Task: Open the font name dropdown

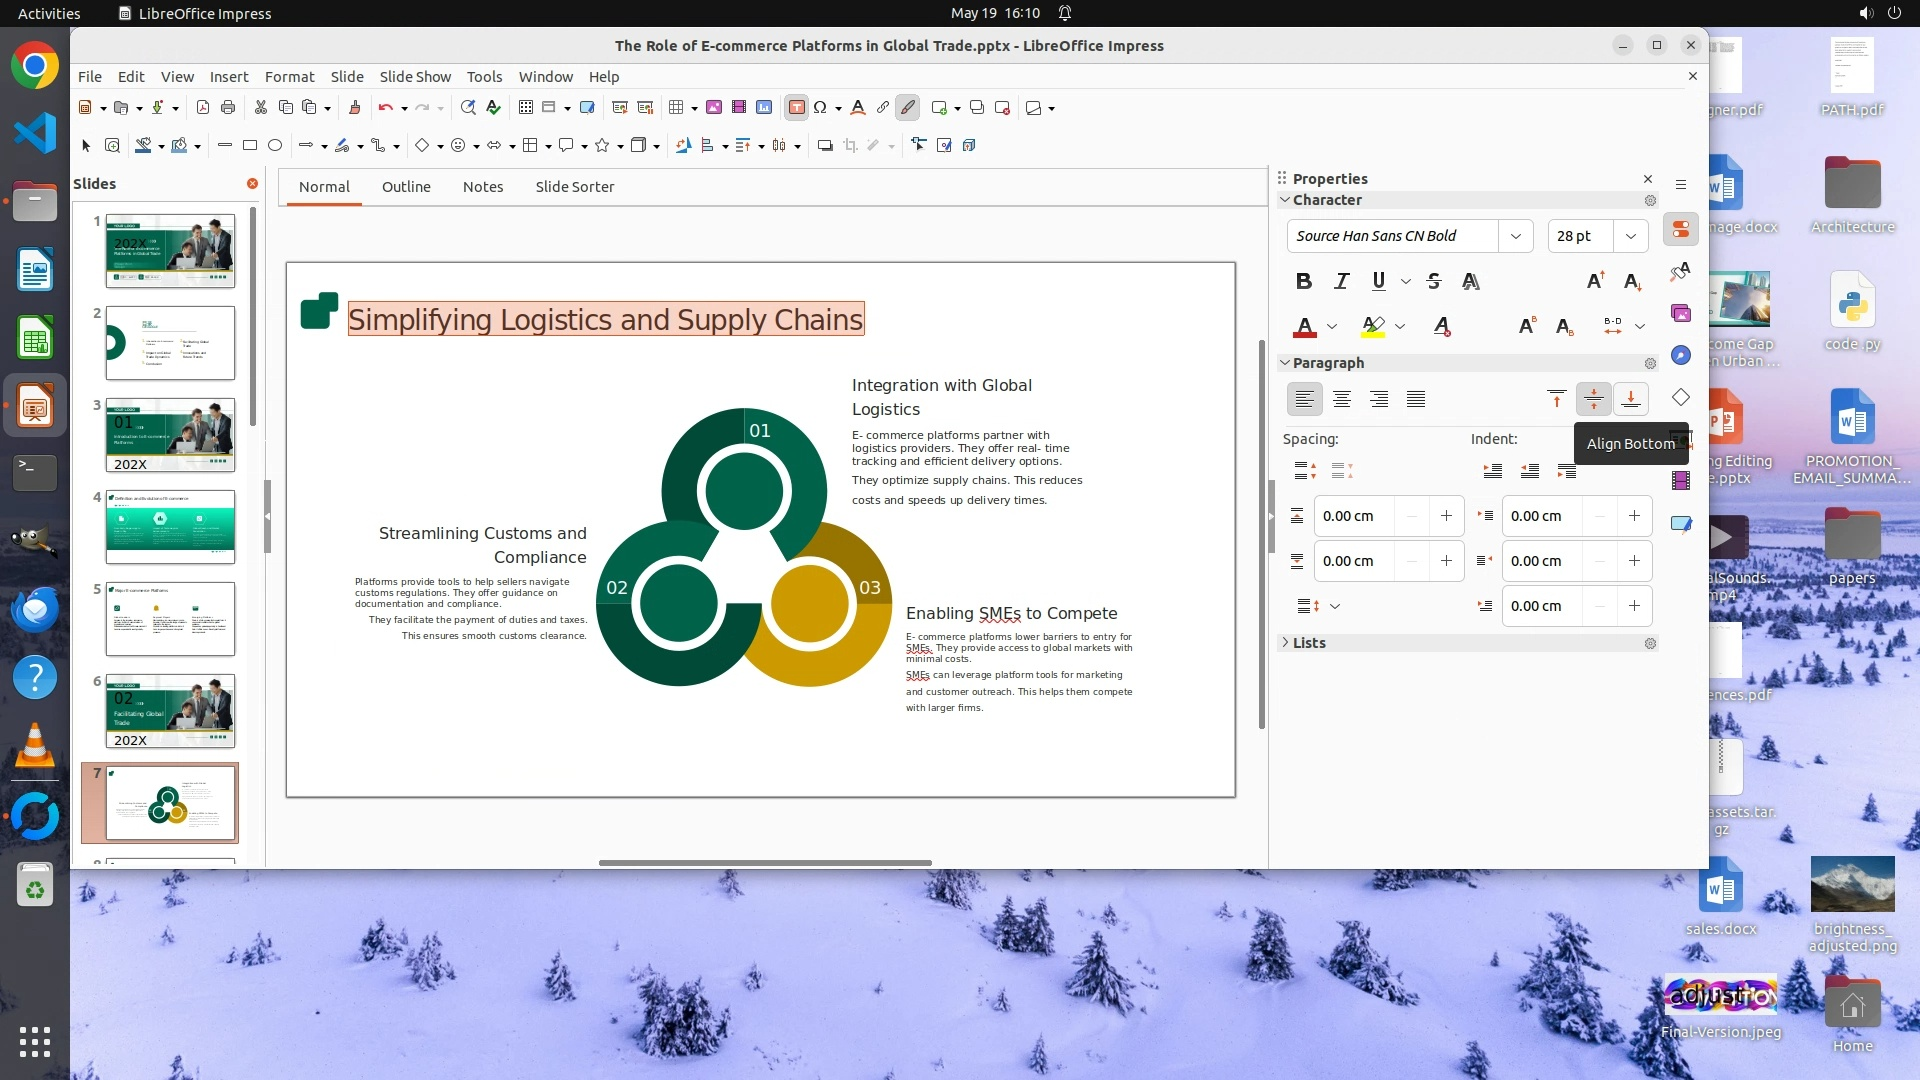Action: point(1515,236)
